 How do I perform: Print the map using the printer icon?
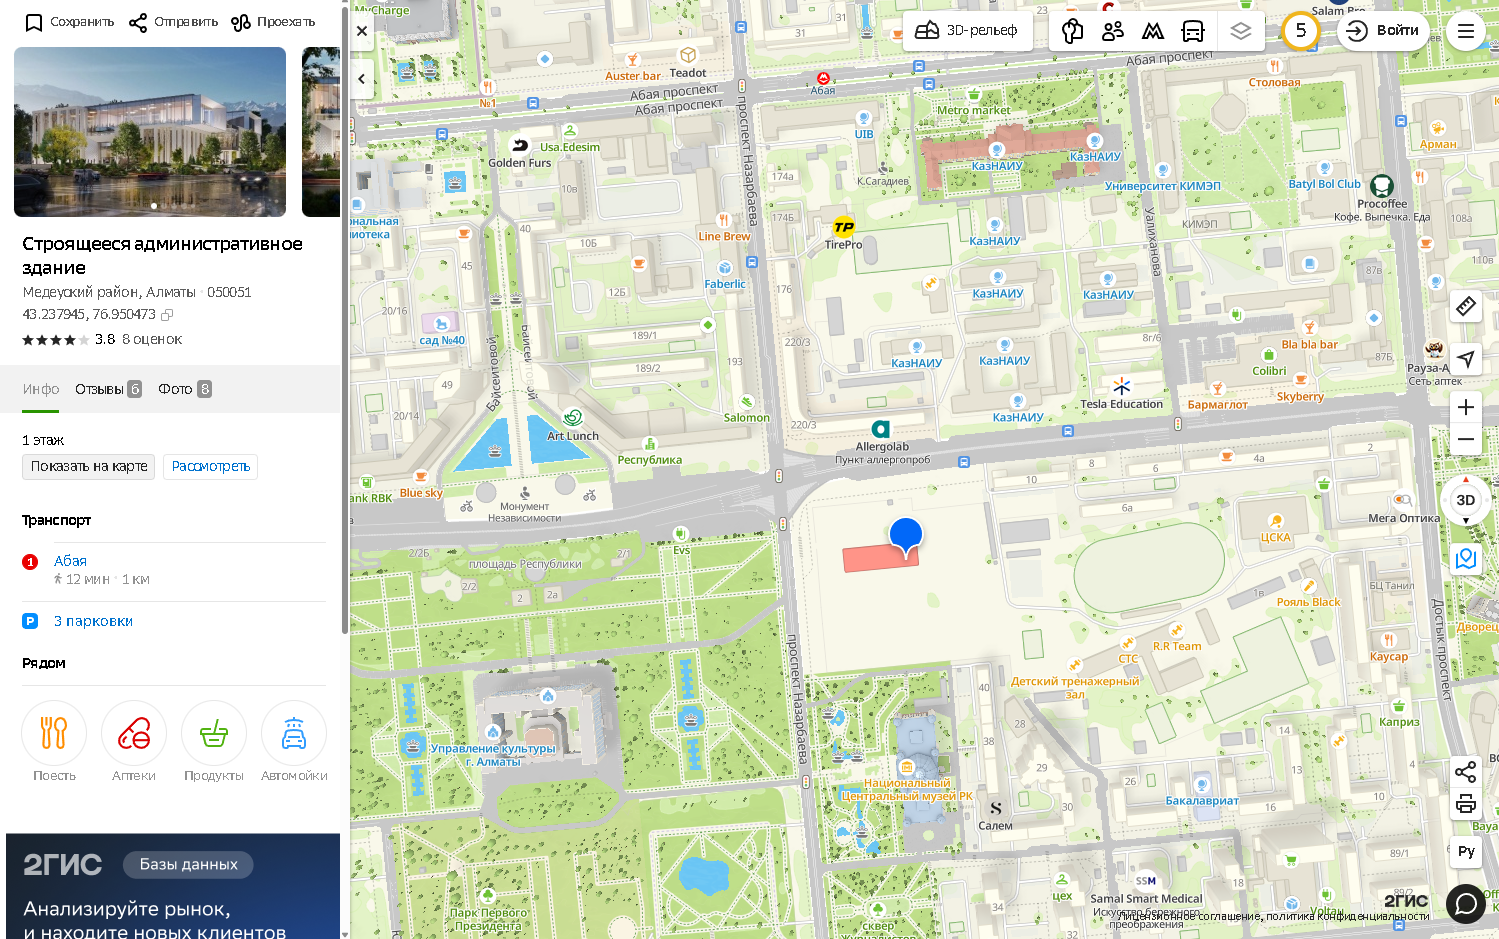[1466, 803]
